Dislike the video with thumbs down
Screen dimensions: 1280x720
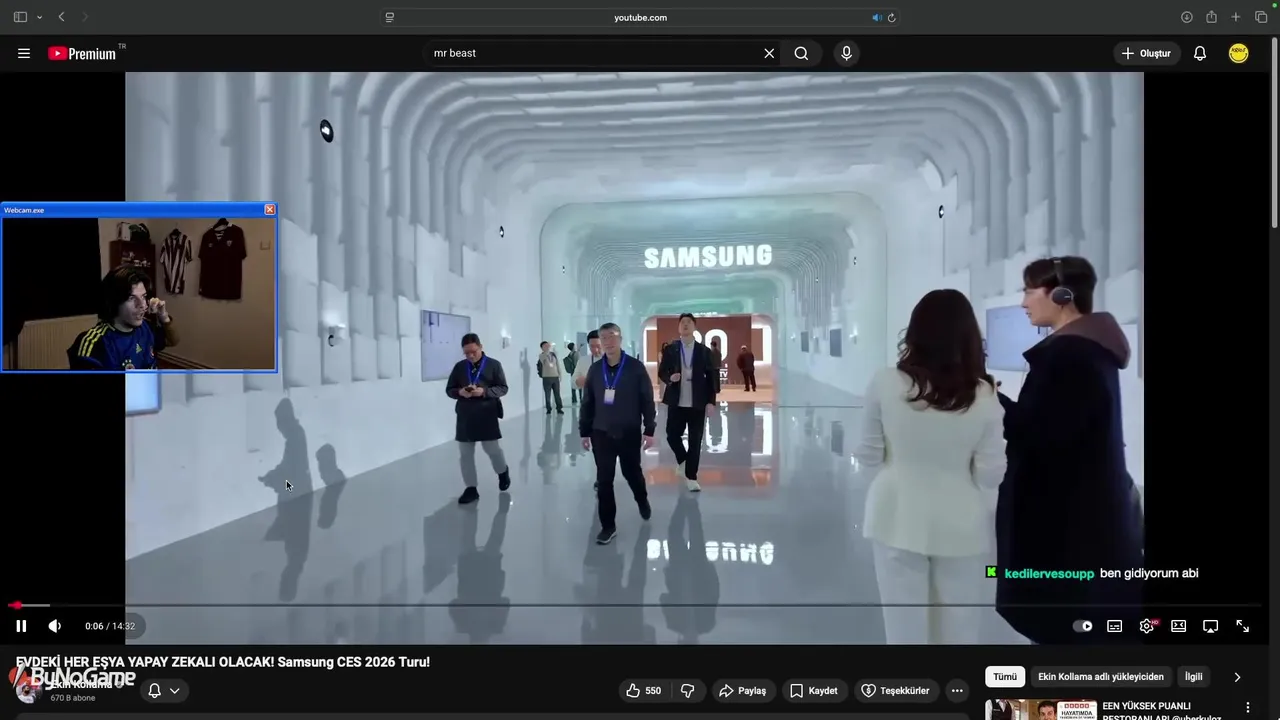(x=687, y=691)
